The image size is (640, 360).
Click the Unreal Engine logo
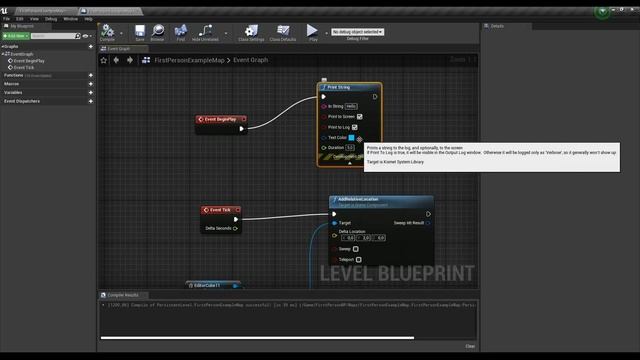4,11
